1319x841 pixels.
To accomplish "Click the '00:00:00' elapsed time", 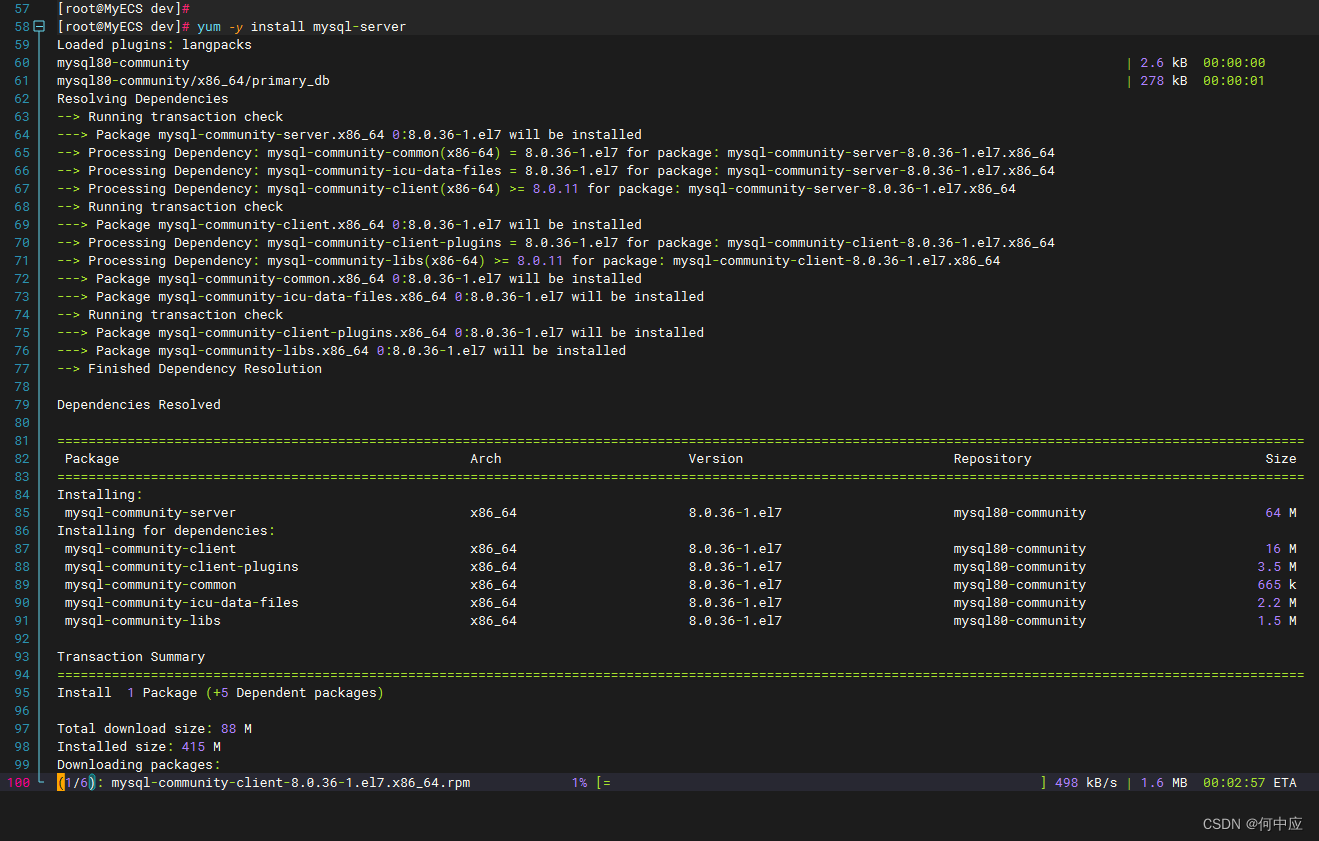I will (x=1234, y=63).
